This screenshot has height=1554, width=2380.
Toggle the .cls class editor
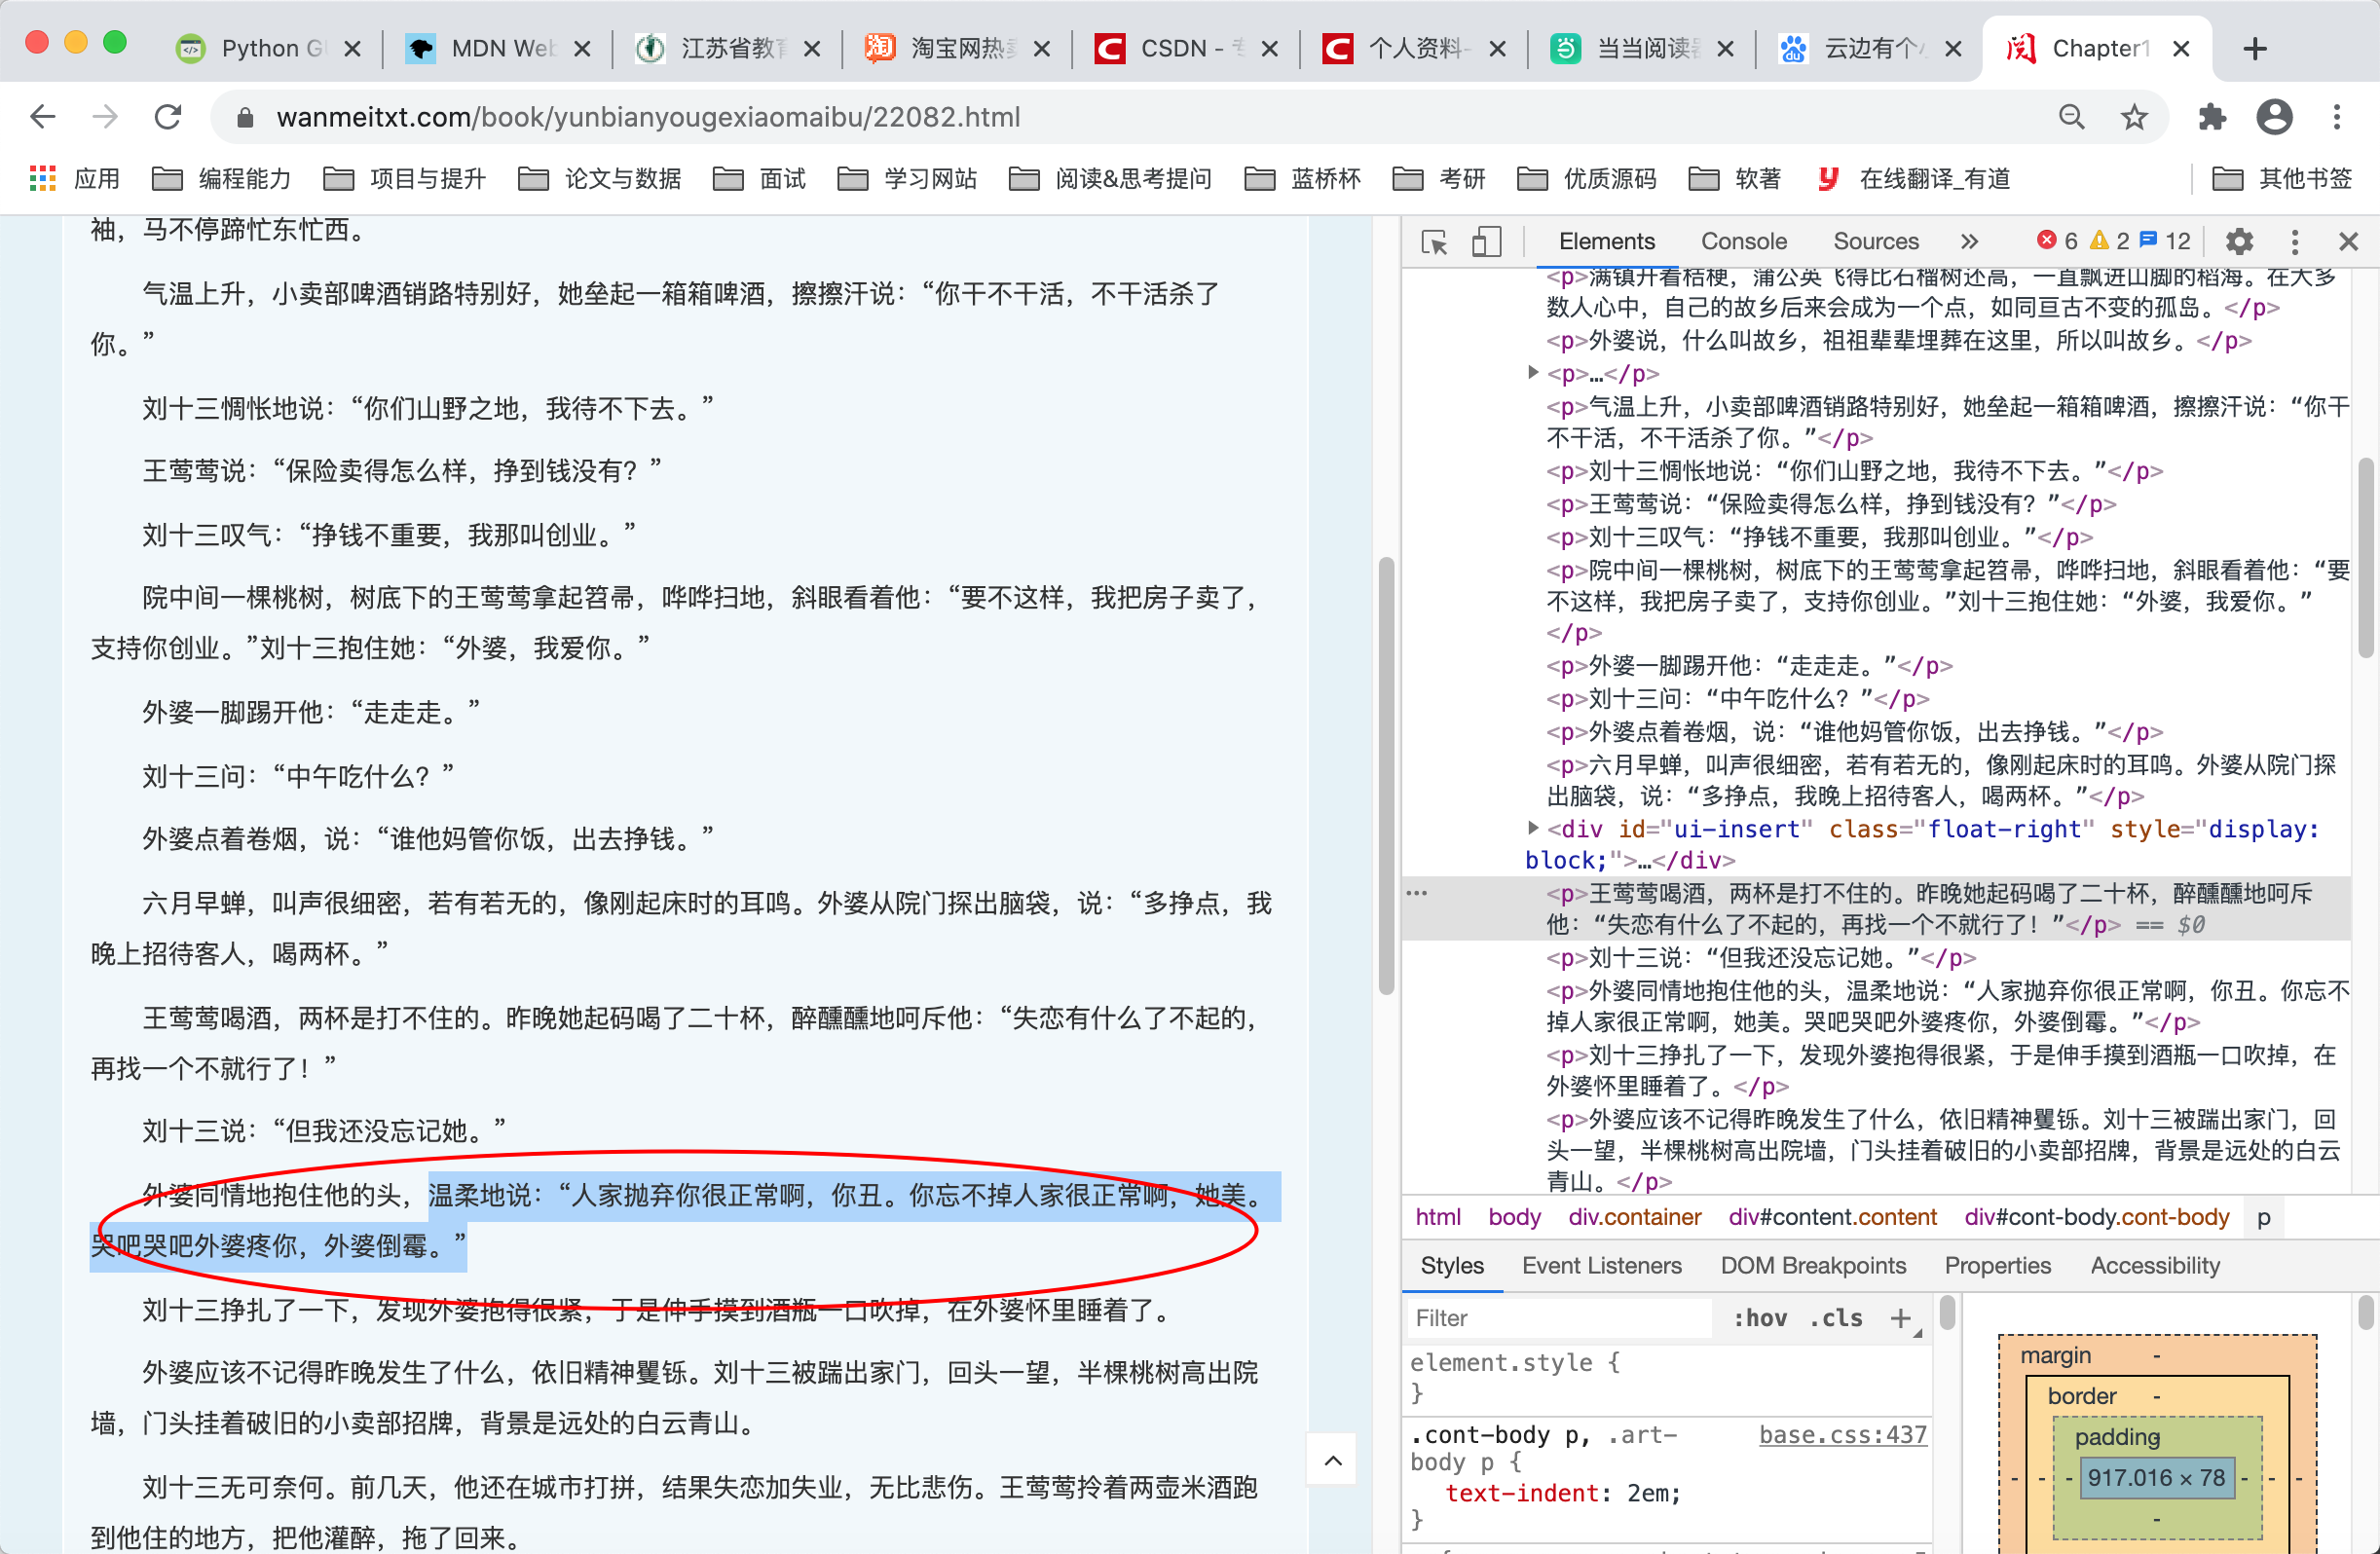point(1836,1318)
